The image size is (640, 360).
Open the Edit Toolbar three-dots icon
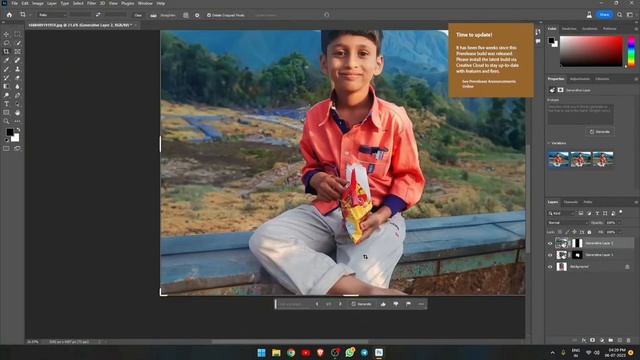[x=17, y=121]
